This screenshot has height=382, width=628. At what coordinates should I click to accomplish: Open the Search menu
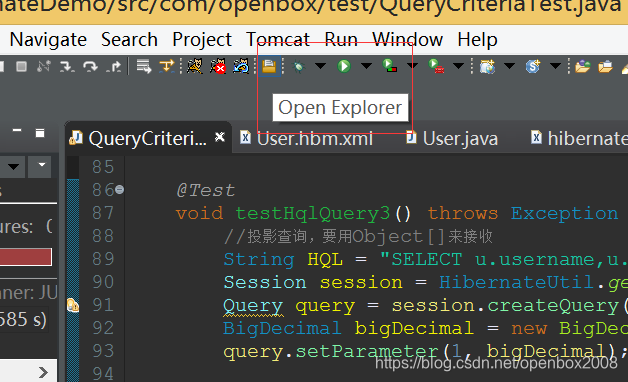point(129,40)
